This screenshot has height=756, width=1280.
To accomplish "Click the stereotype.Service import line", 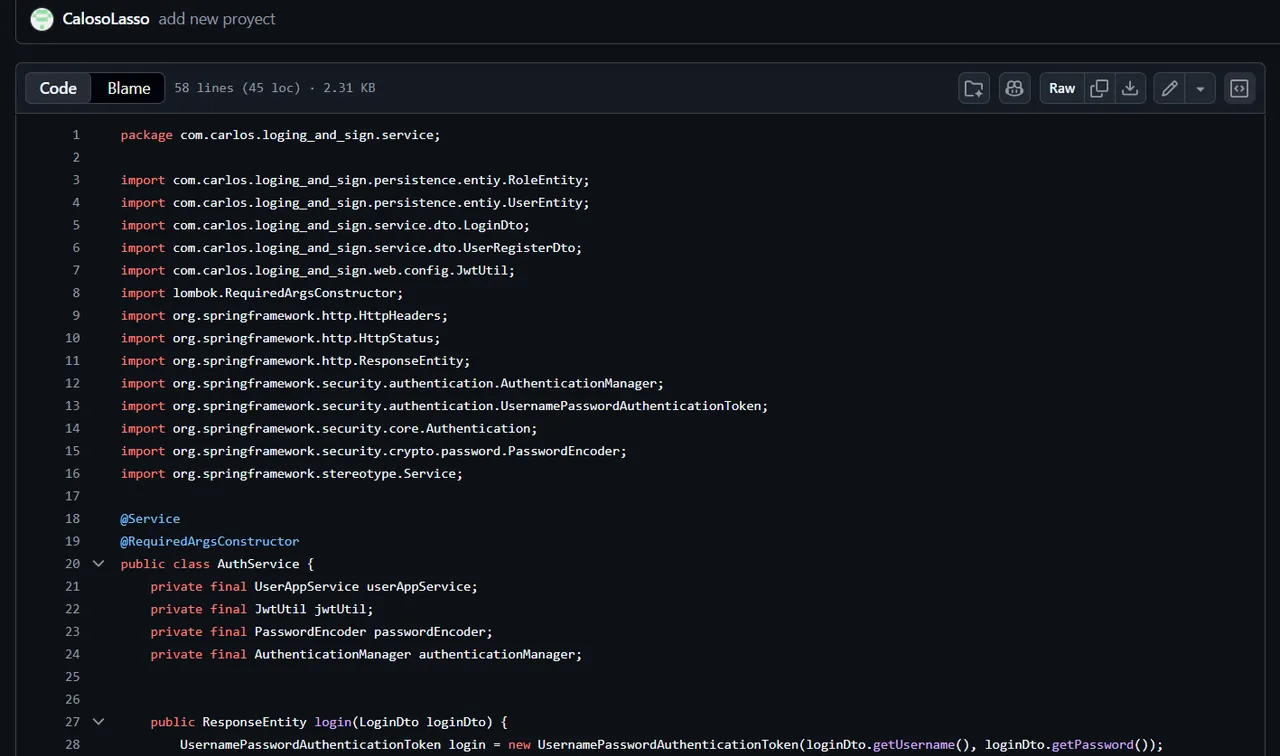I will click(x=292, y=474).
